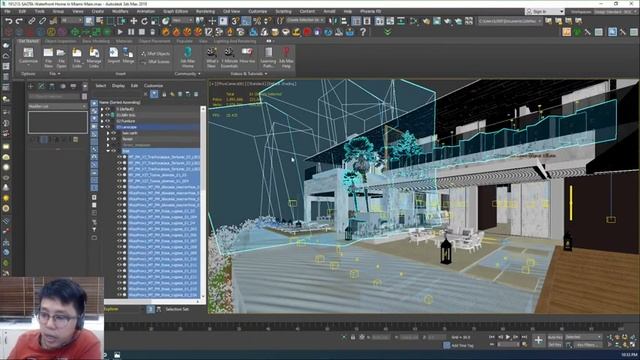Click the XRef Scenes button

(x=156, y=62)
